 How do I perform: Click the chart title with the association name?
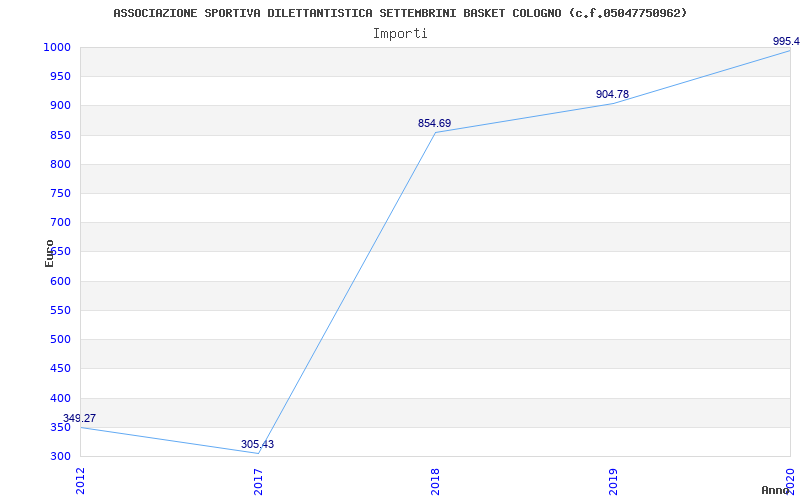[x=400, y=13]
